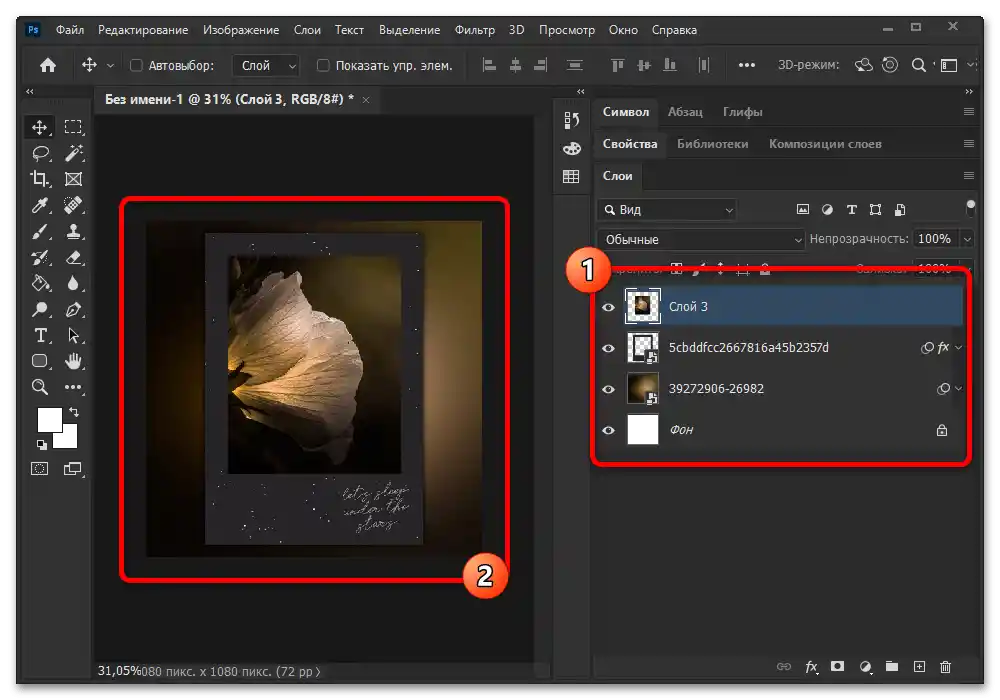Click the Слой 3 layer thumbnail

click(642, 306)
